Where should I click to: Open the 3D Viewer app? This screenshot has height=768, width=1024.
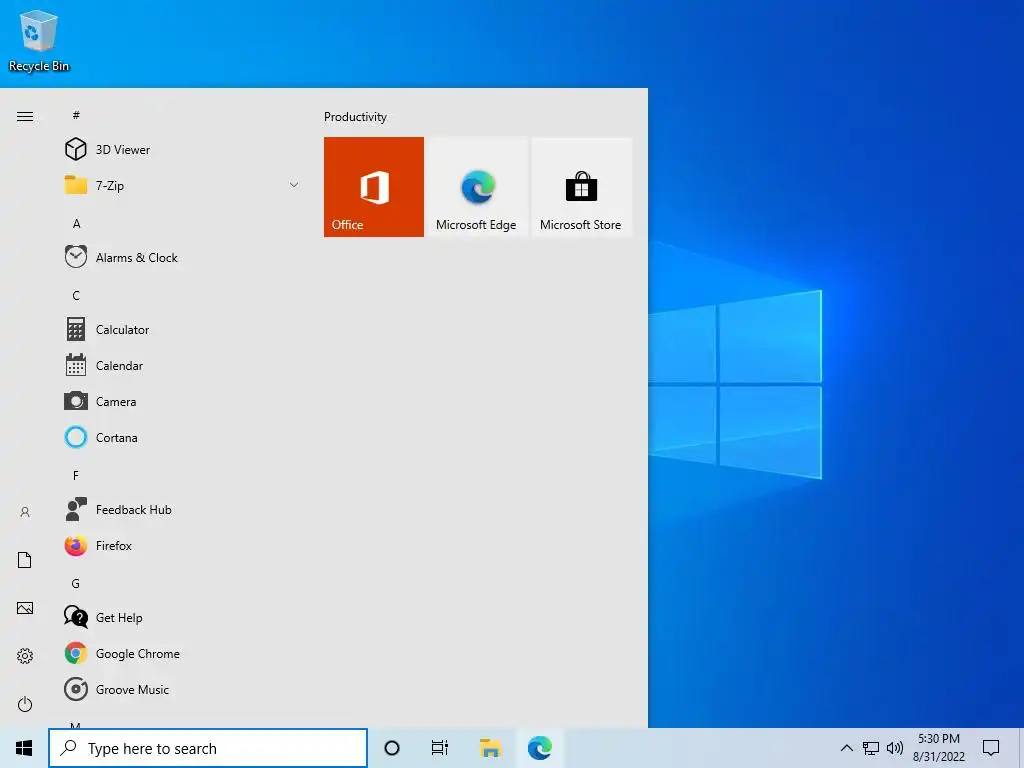tap(183, 150)
